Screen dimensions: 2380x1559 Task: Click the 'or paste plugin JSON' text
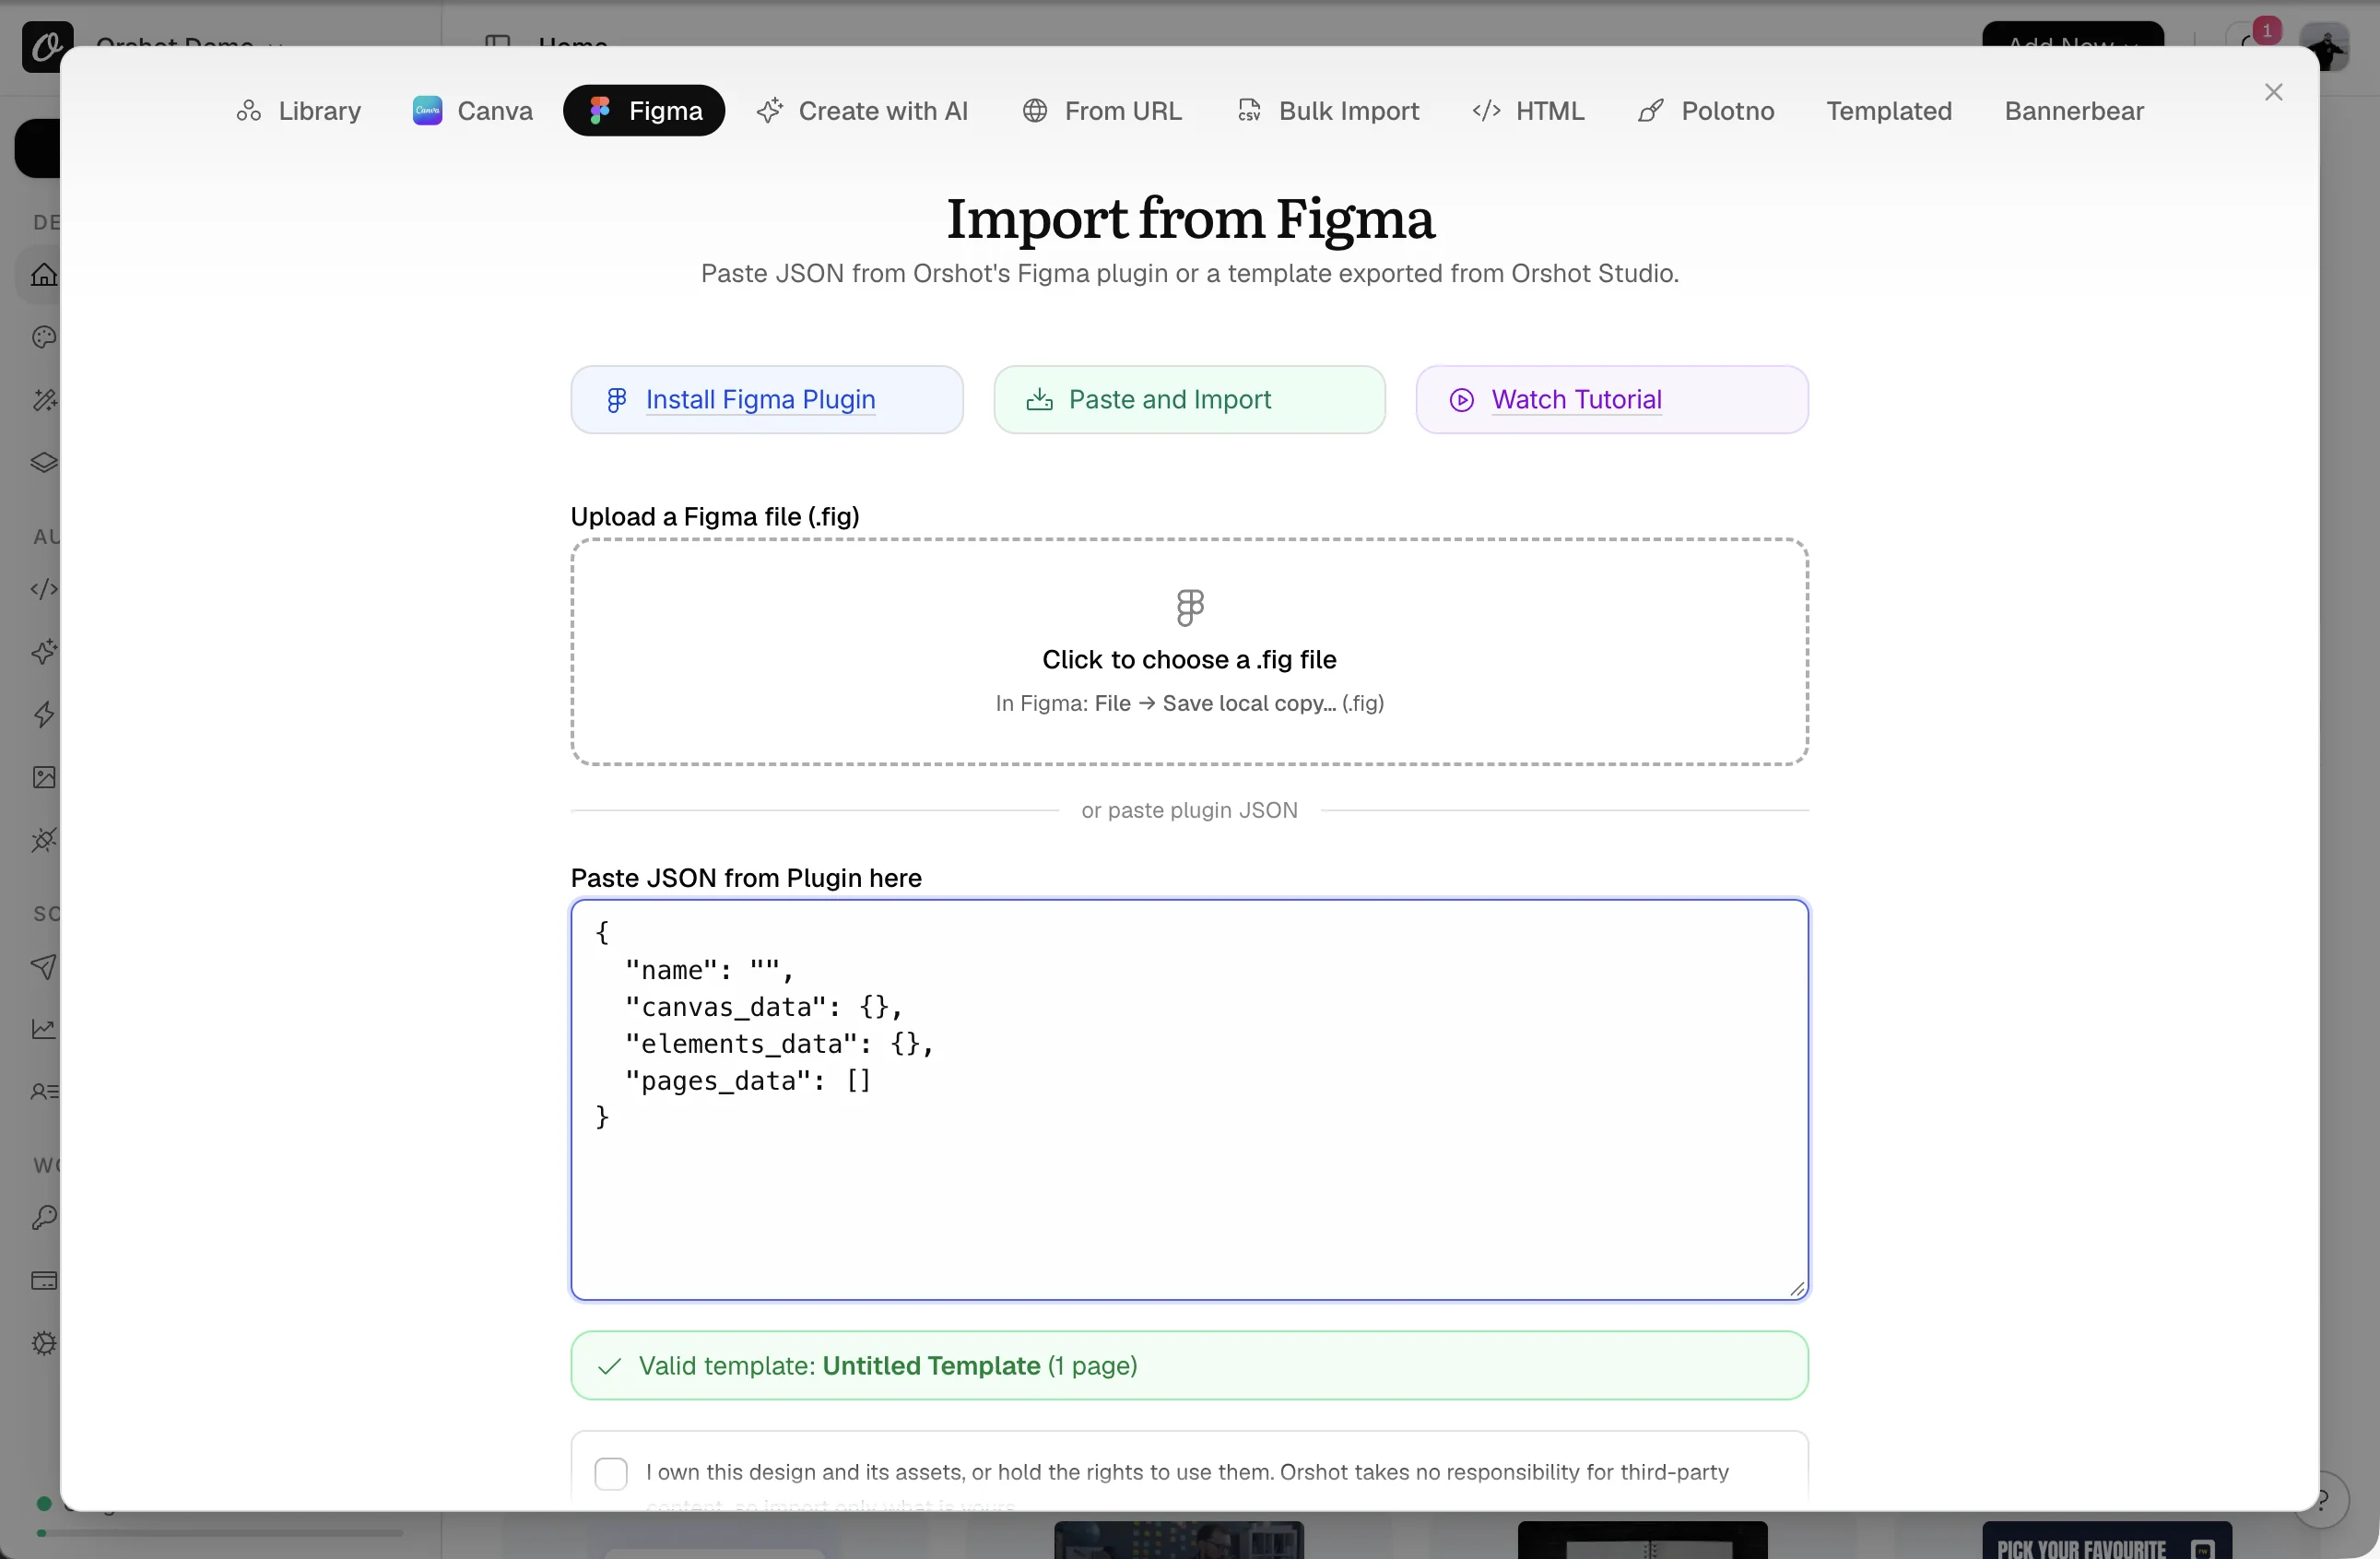(x=1189, y=810)
